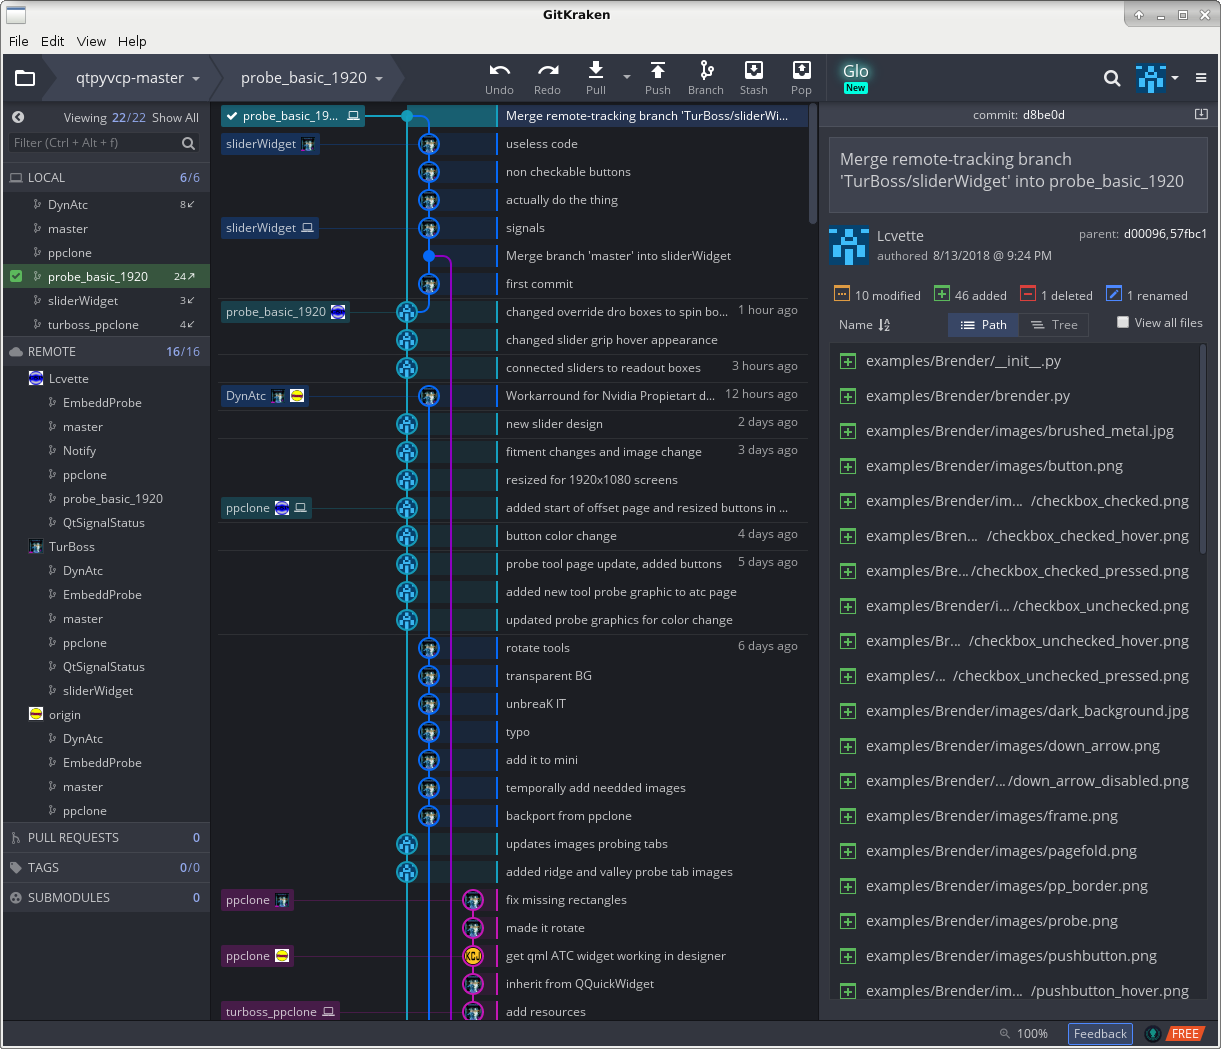1221x1049 pixels.
Task: Open the search magnifier in the toolbar
Action: pos(1112,78)
